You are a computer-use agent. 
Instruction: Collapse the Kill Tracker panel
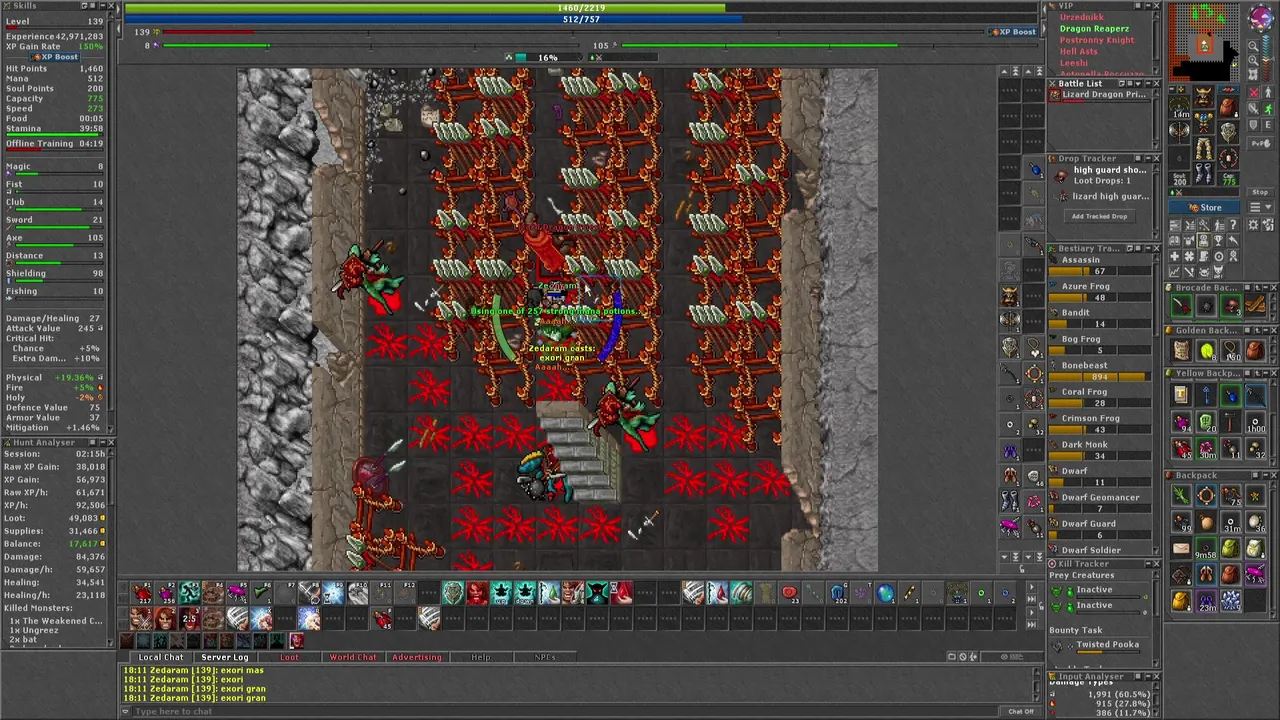(1148, 564)
